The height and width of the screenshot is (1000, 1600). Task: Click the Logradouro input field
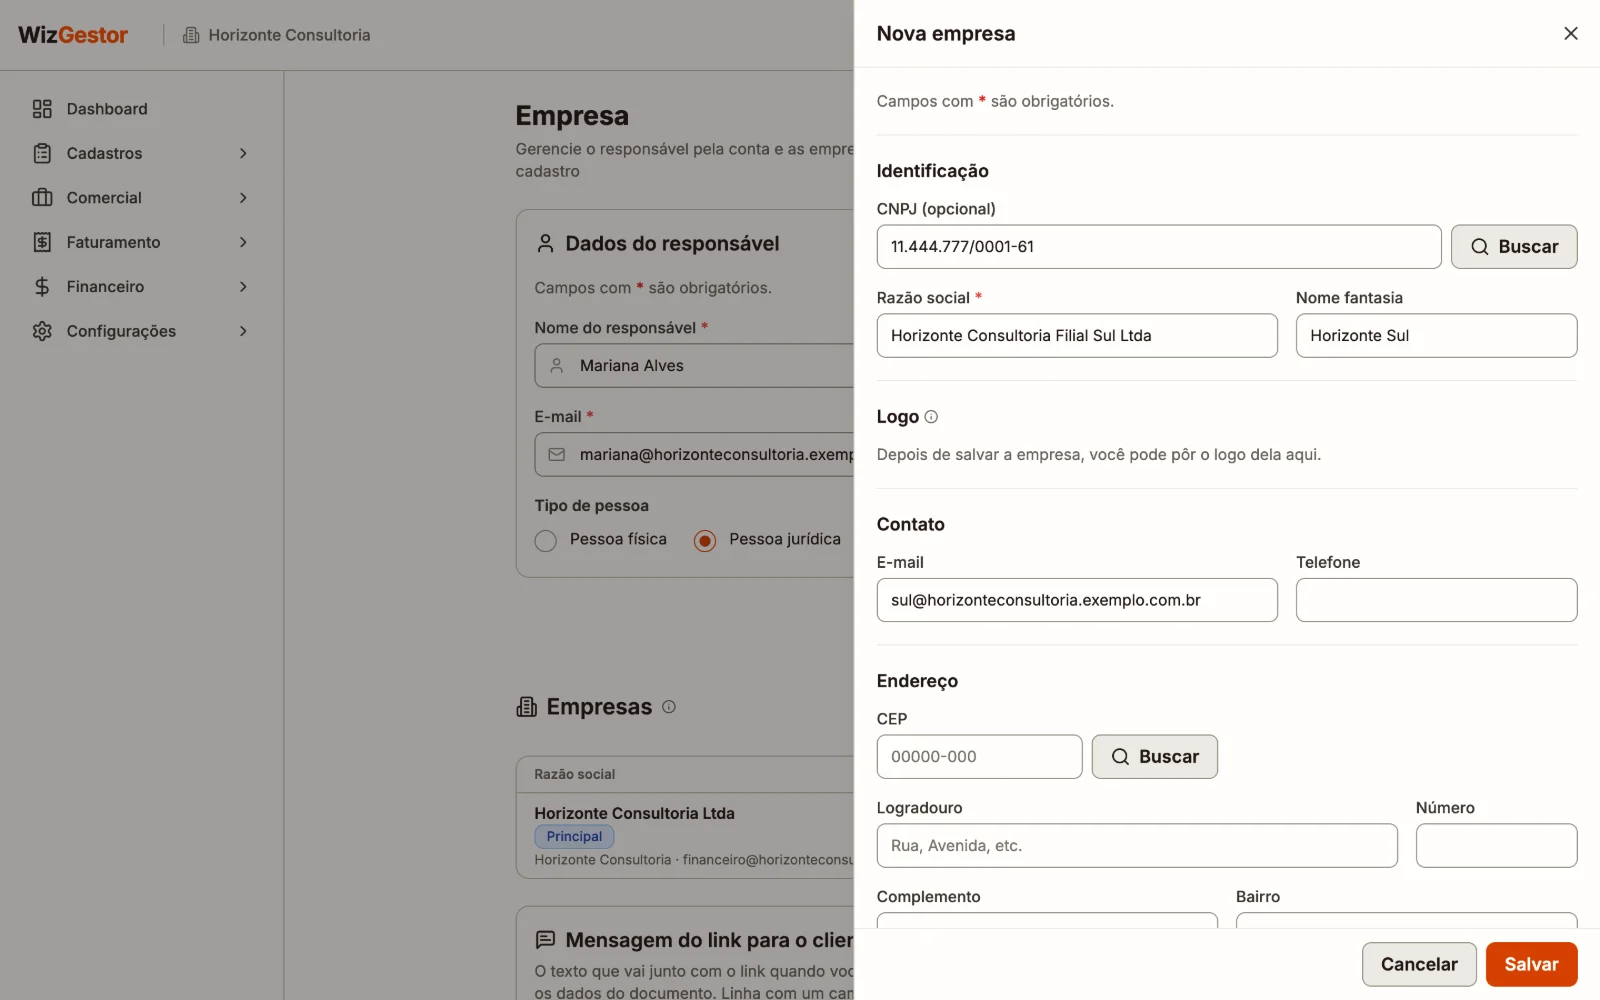(1137, 846)
